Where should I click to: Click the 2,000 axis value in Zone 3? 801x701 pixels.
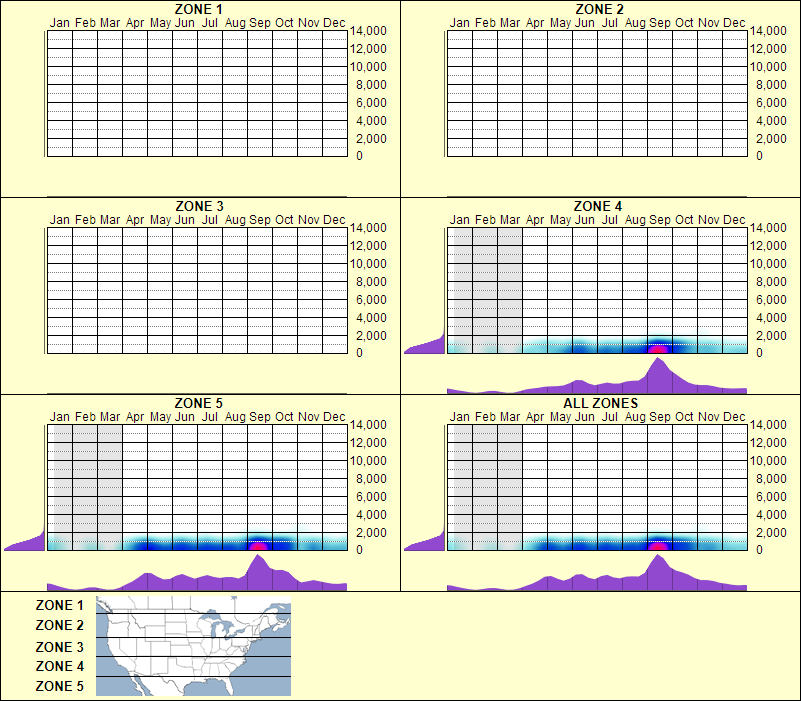pos(371,336)
